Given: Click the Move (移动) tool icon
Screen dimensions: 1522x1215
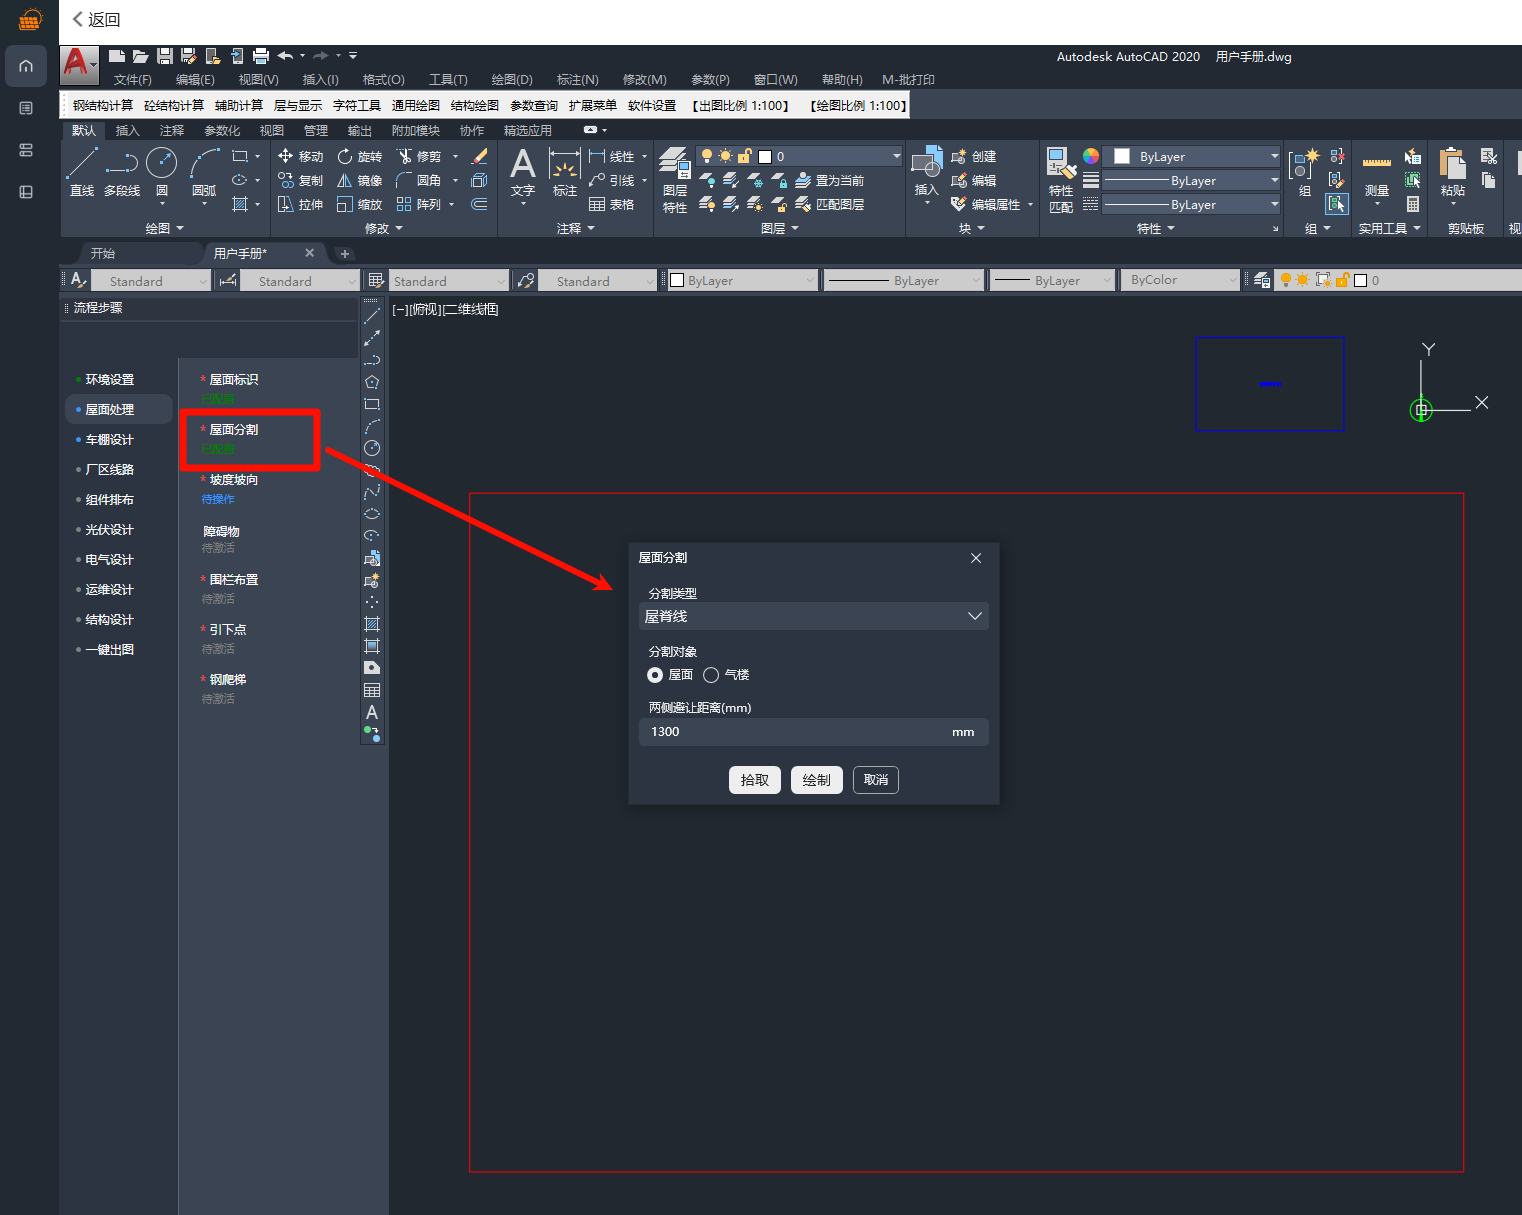Looking at the screenshot, I should tap(286, 156).
